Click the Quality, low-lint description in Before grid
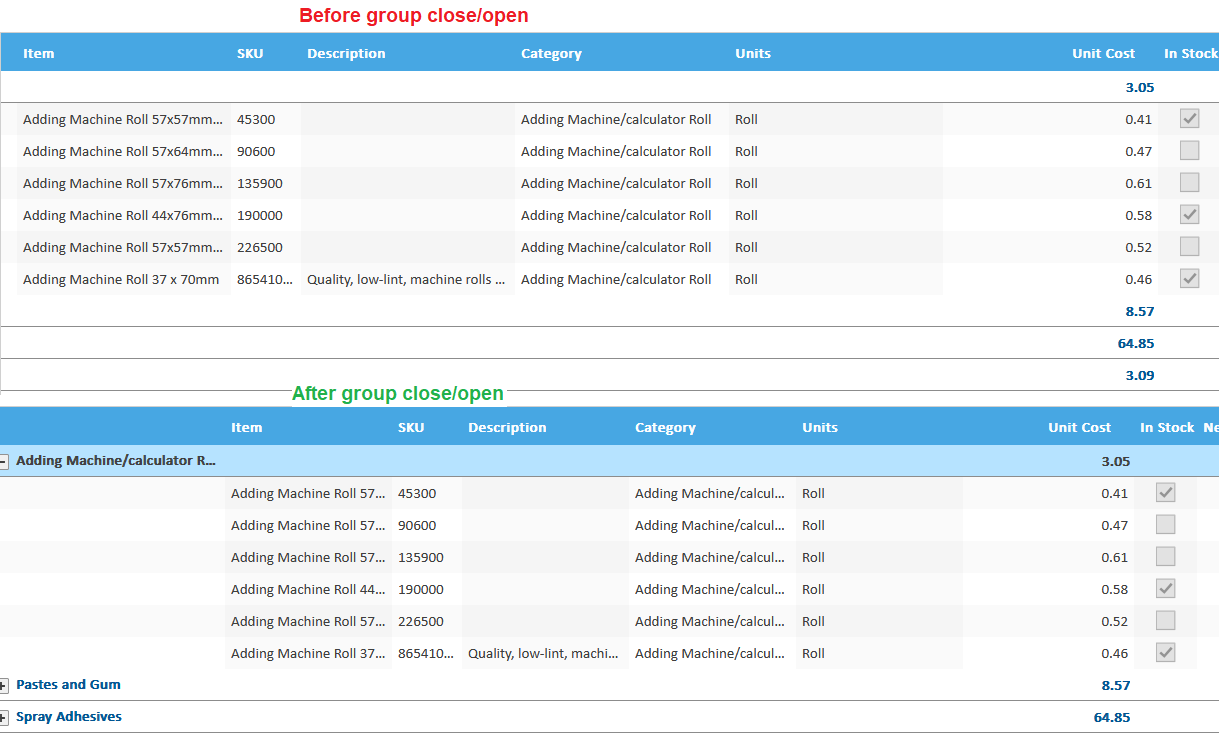 pyautogui.click(x=406, y=279)
